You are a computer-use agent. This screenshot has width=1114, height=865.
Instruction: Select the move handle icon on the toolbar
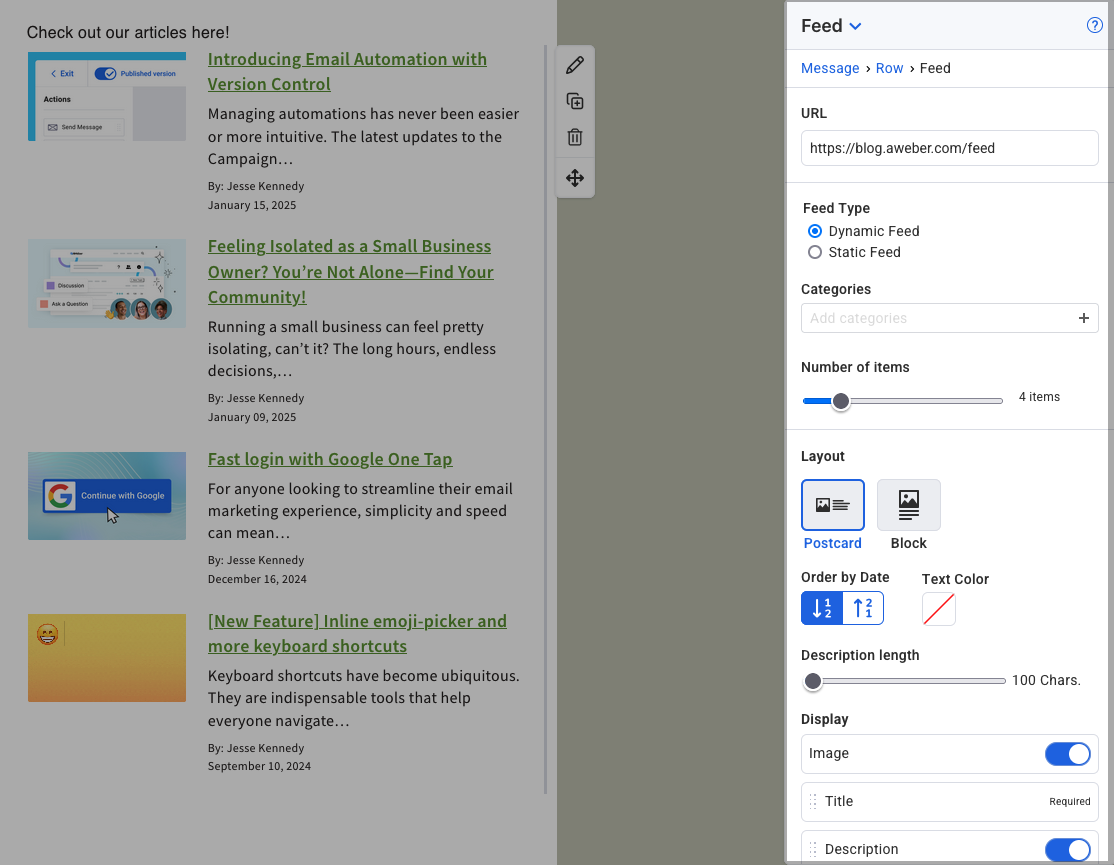point(574,177)
